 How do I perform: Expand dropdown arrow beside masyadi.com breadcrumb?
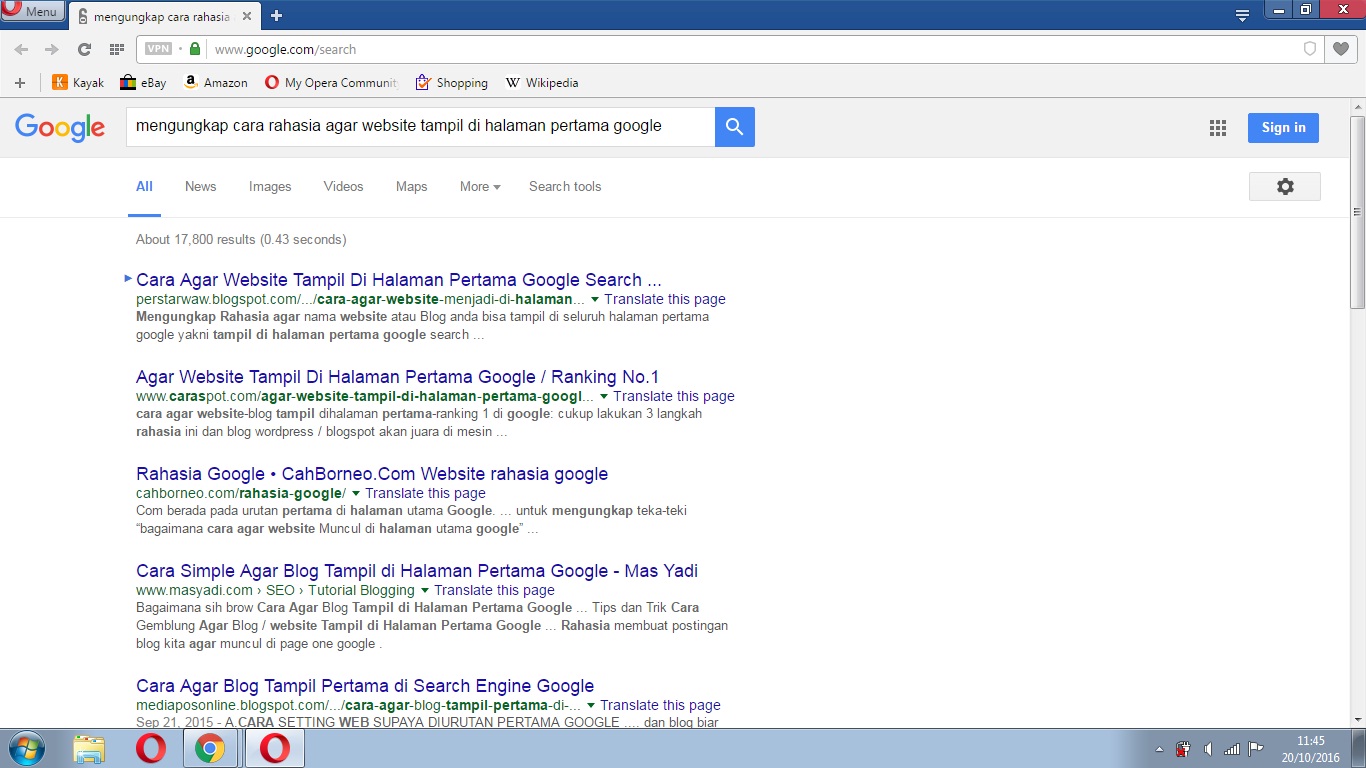pos(424,590)
